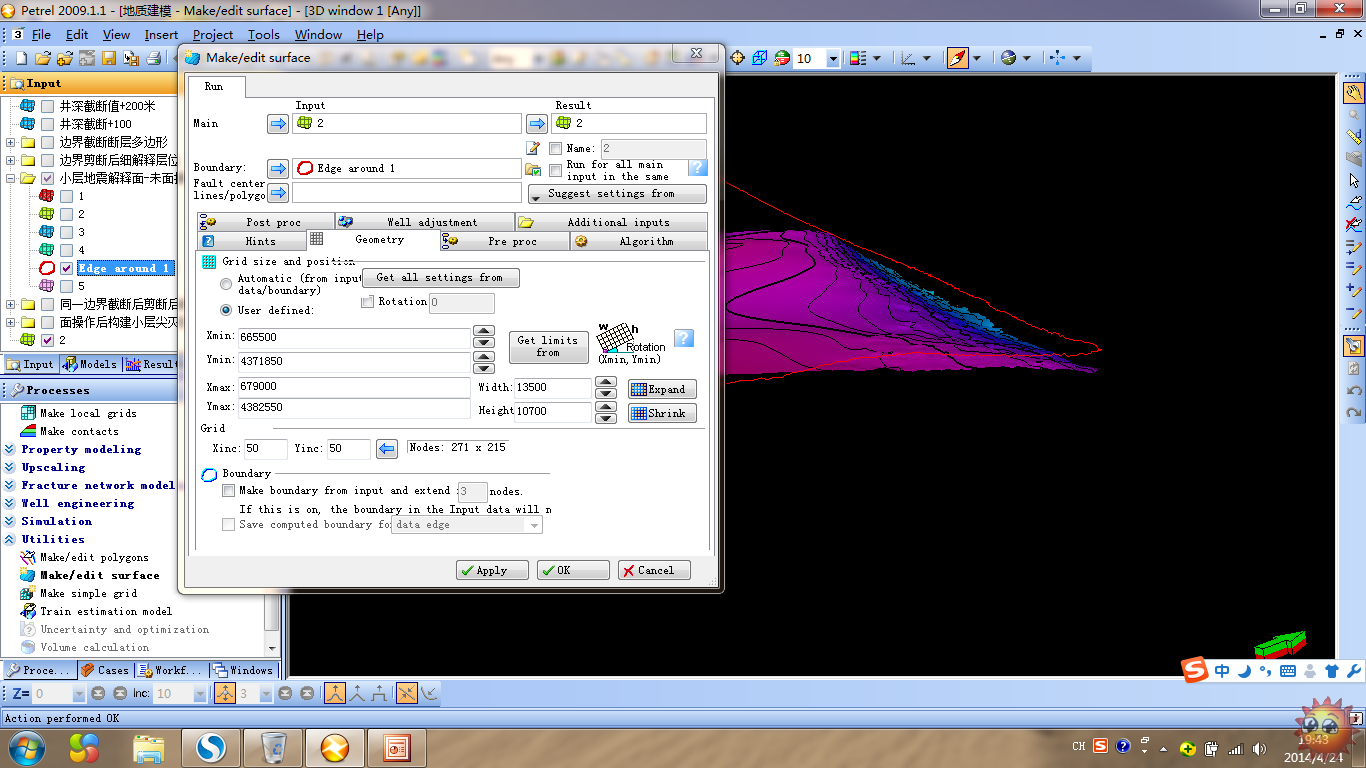Click the blue arrow beside Result field
The image size is (1366, 768).
pos(537,124)
